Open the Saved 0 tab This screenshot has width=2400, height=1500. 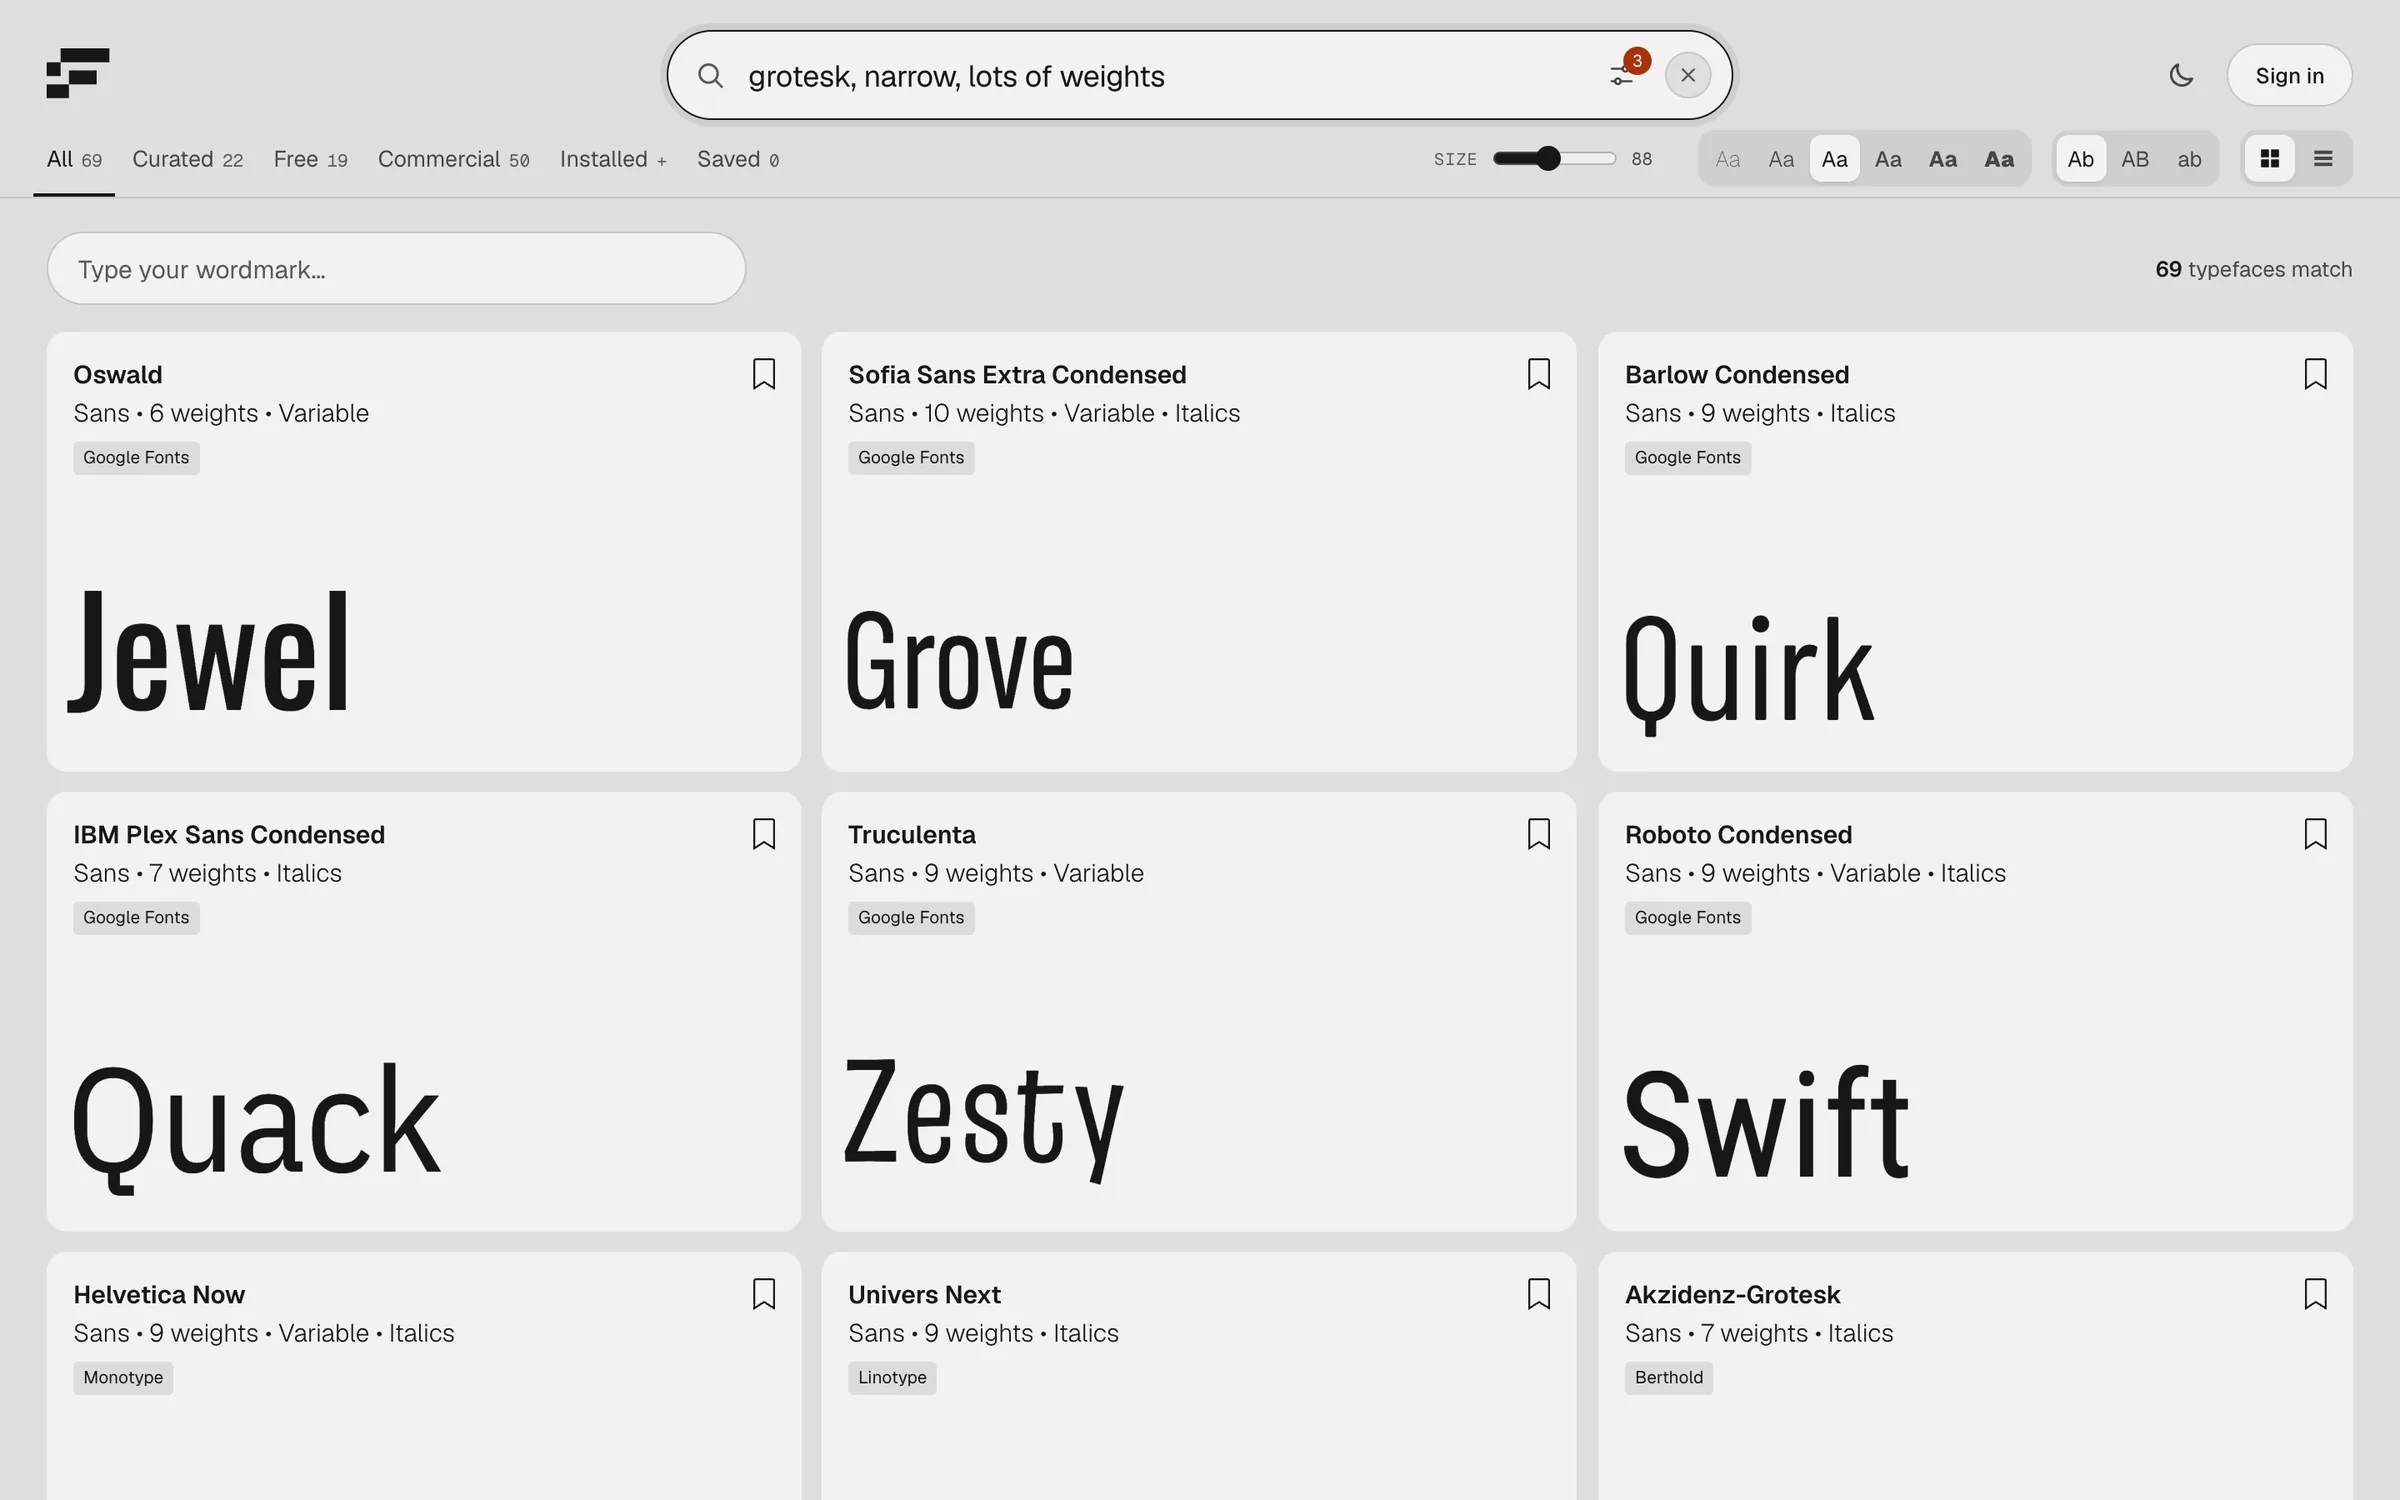(x=738, y=159)
